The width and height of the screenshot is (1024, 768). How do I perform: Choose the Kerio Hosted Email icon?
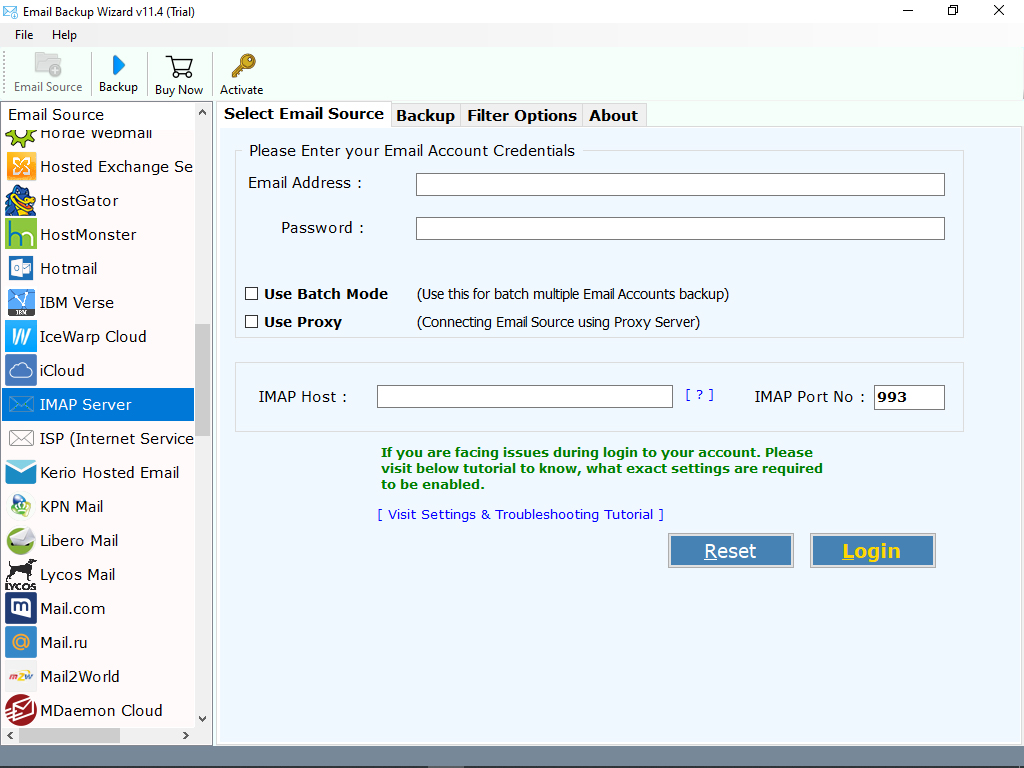21,472
